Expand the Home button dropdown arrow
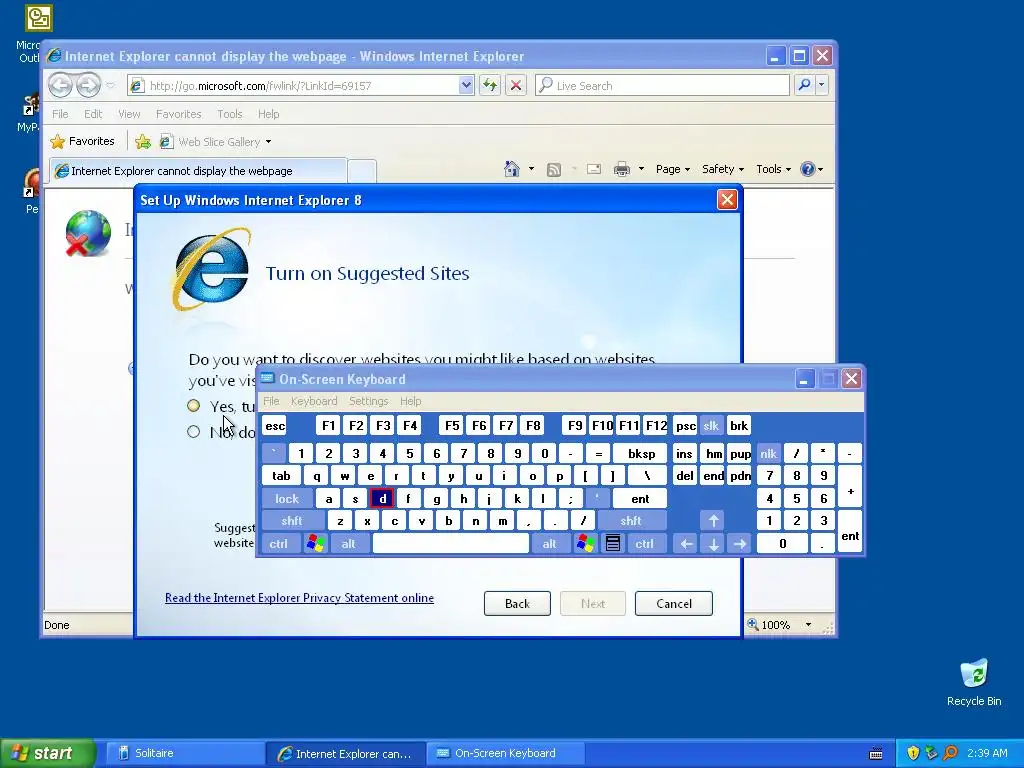The width and height of the screenshot is (1024, 768). (531, 169)
